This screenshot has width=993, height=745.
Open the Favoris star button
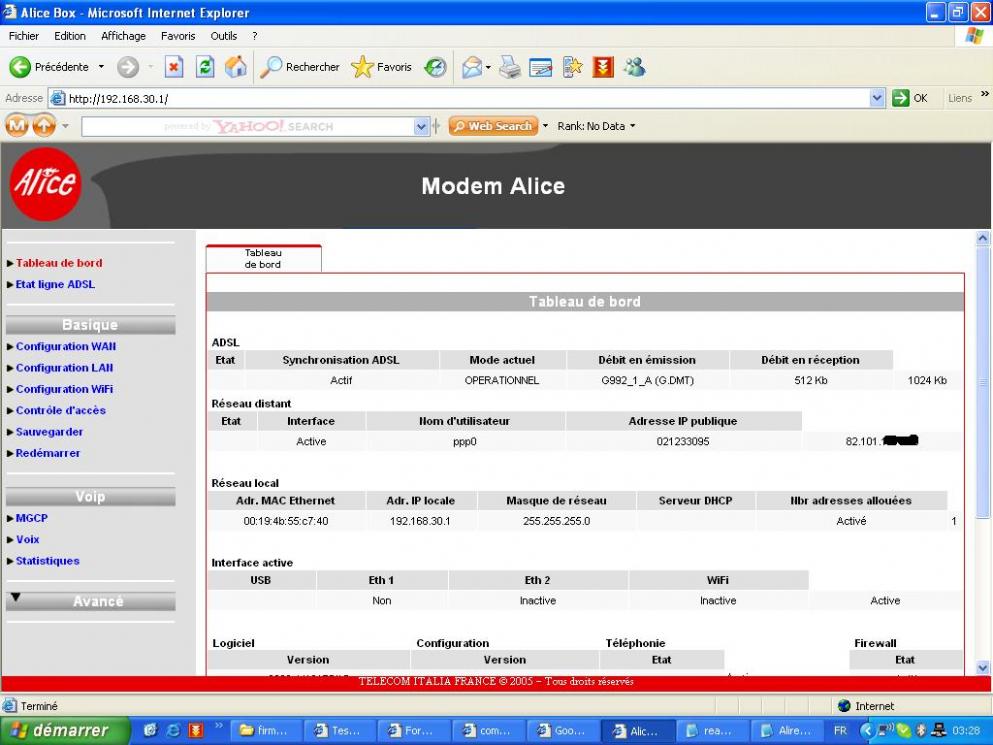pos(382,67)
